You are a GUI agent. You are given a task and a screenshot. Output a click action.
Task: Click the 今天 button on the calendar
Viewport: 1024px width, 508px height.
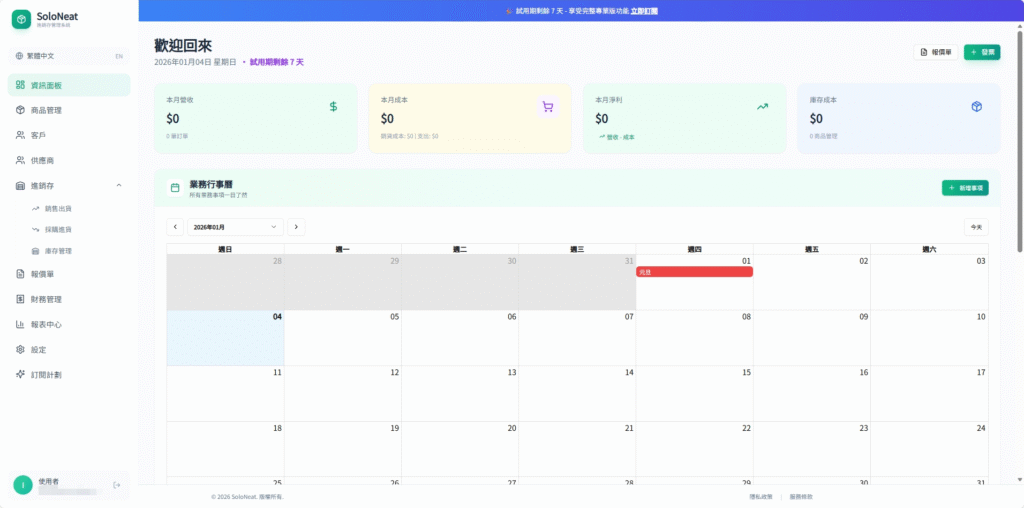(x=976, y=227)
